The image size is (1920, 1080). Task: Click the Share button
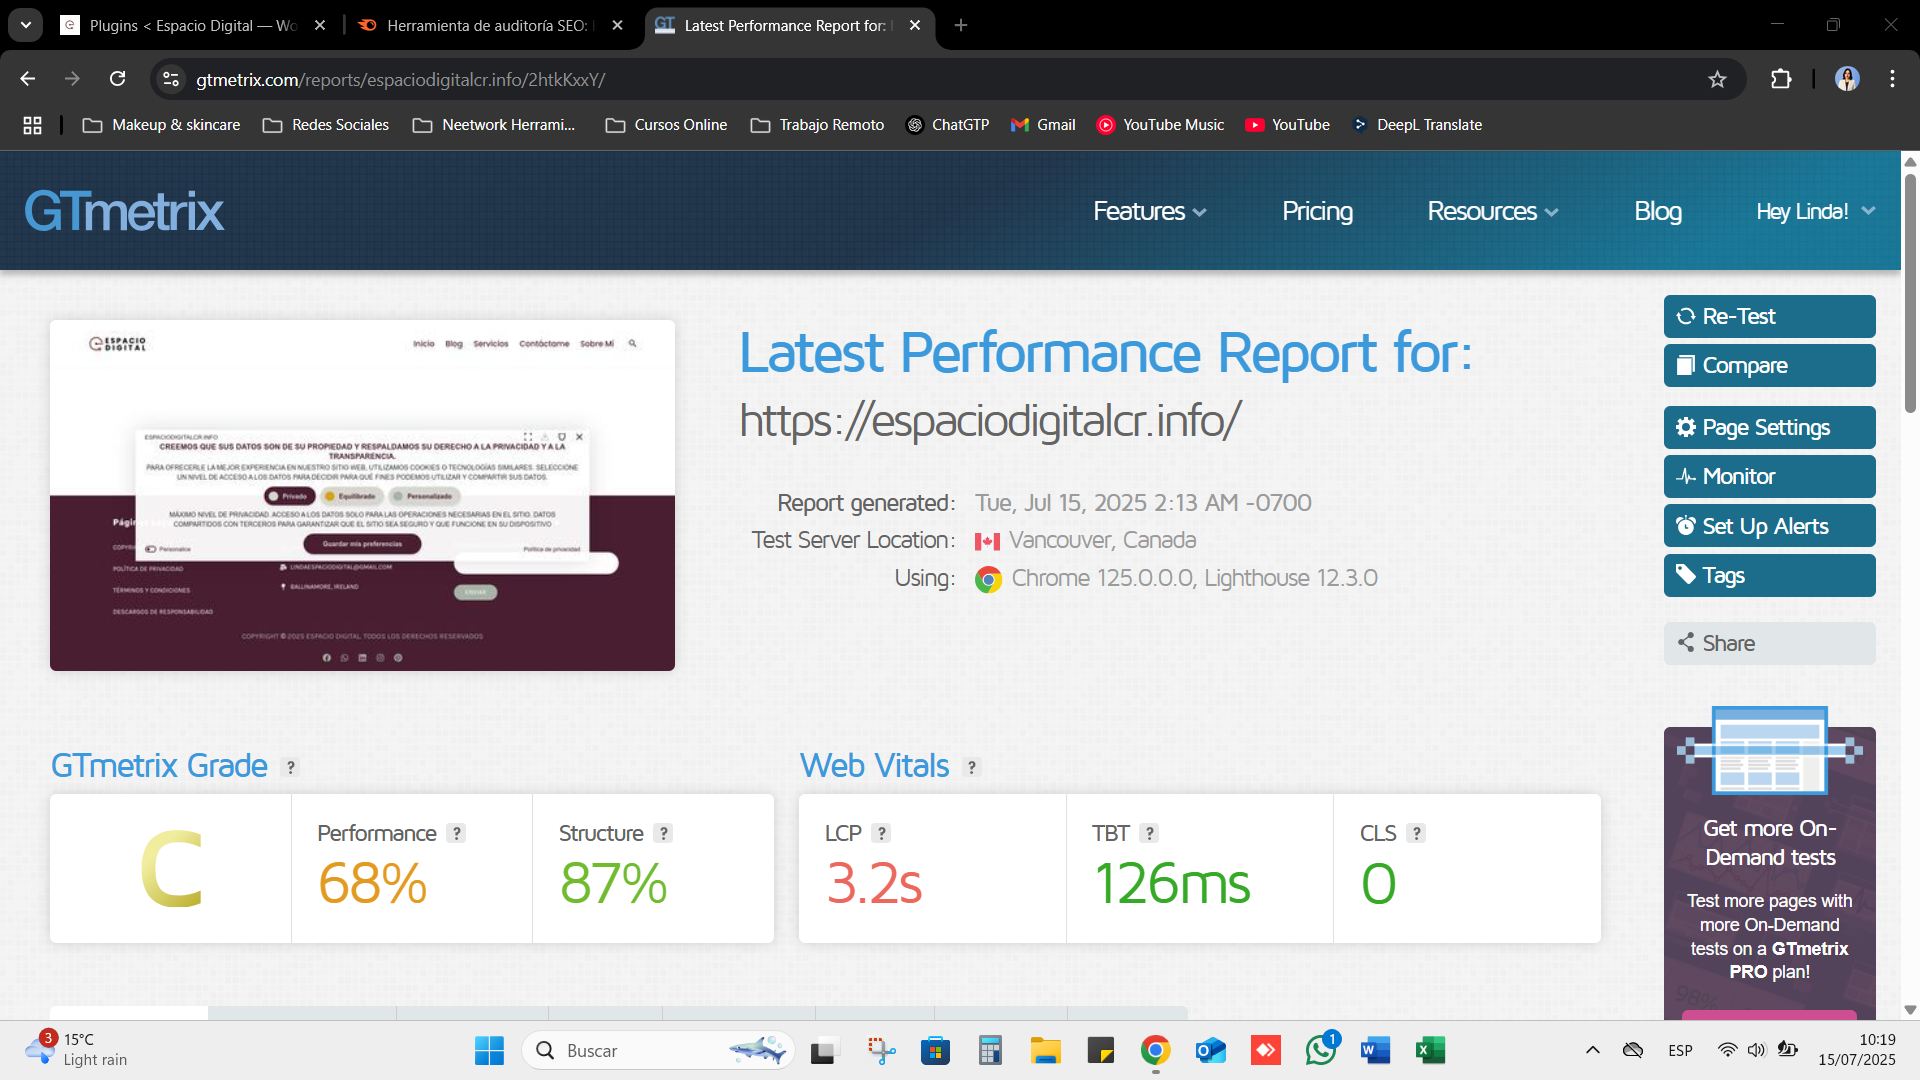1769,643
